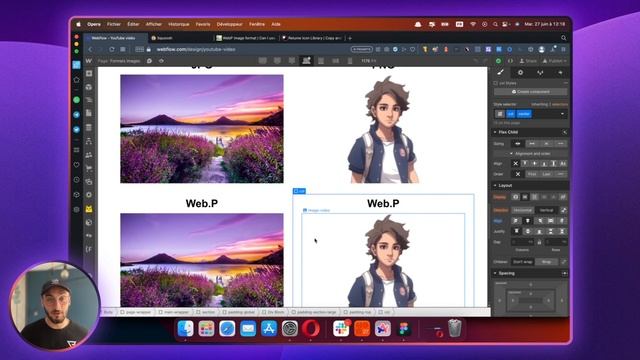Open the Développeur menu

[229, 24]
